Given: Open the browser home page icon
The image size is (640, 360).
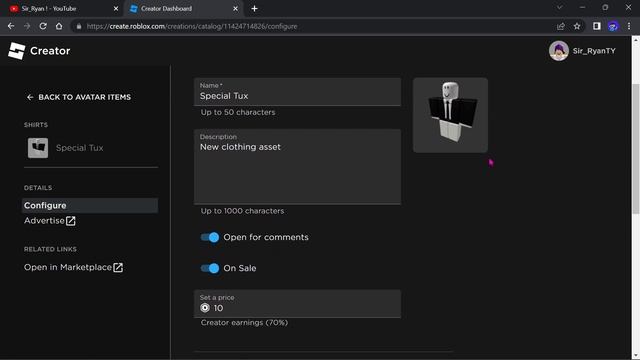Looking at the screenshot, I should (59, 26).
